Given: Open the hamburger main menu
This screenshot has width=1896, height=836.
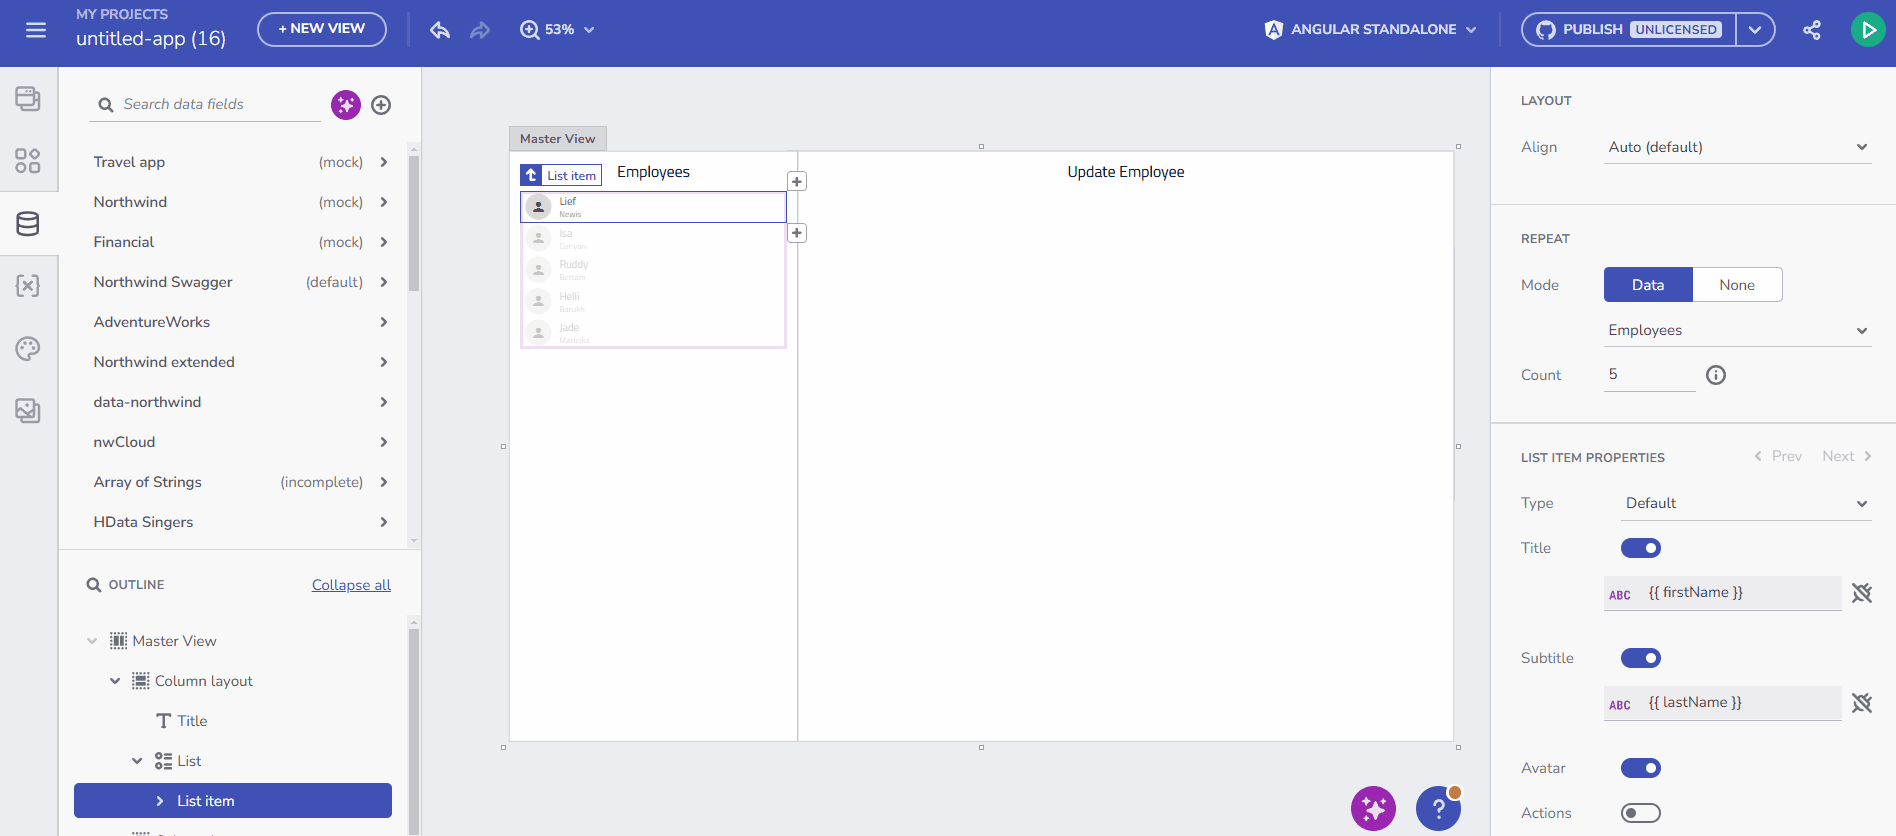Looking at the screenshot, I should point(36,30).
